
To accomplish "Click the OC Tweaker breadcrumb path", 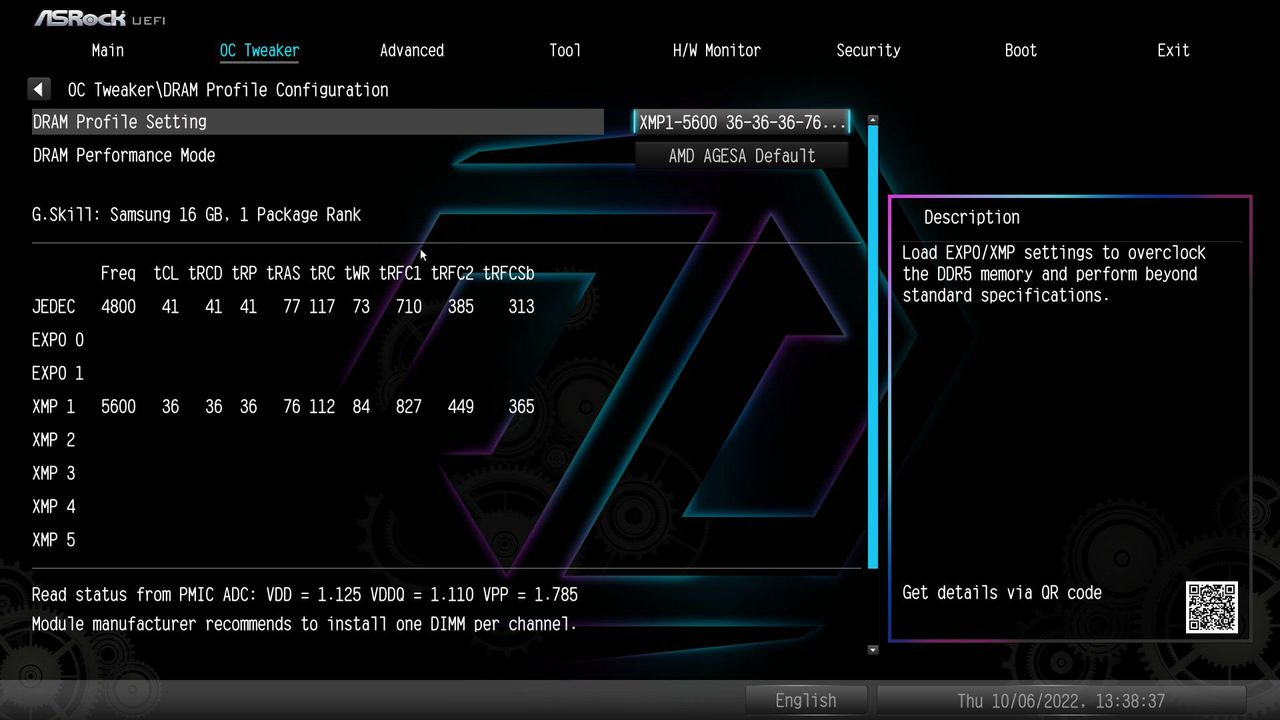I will [228, 90].
